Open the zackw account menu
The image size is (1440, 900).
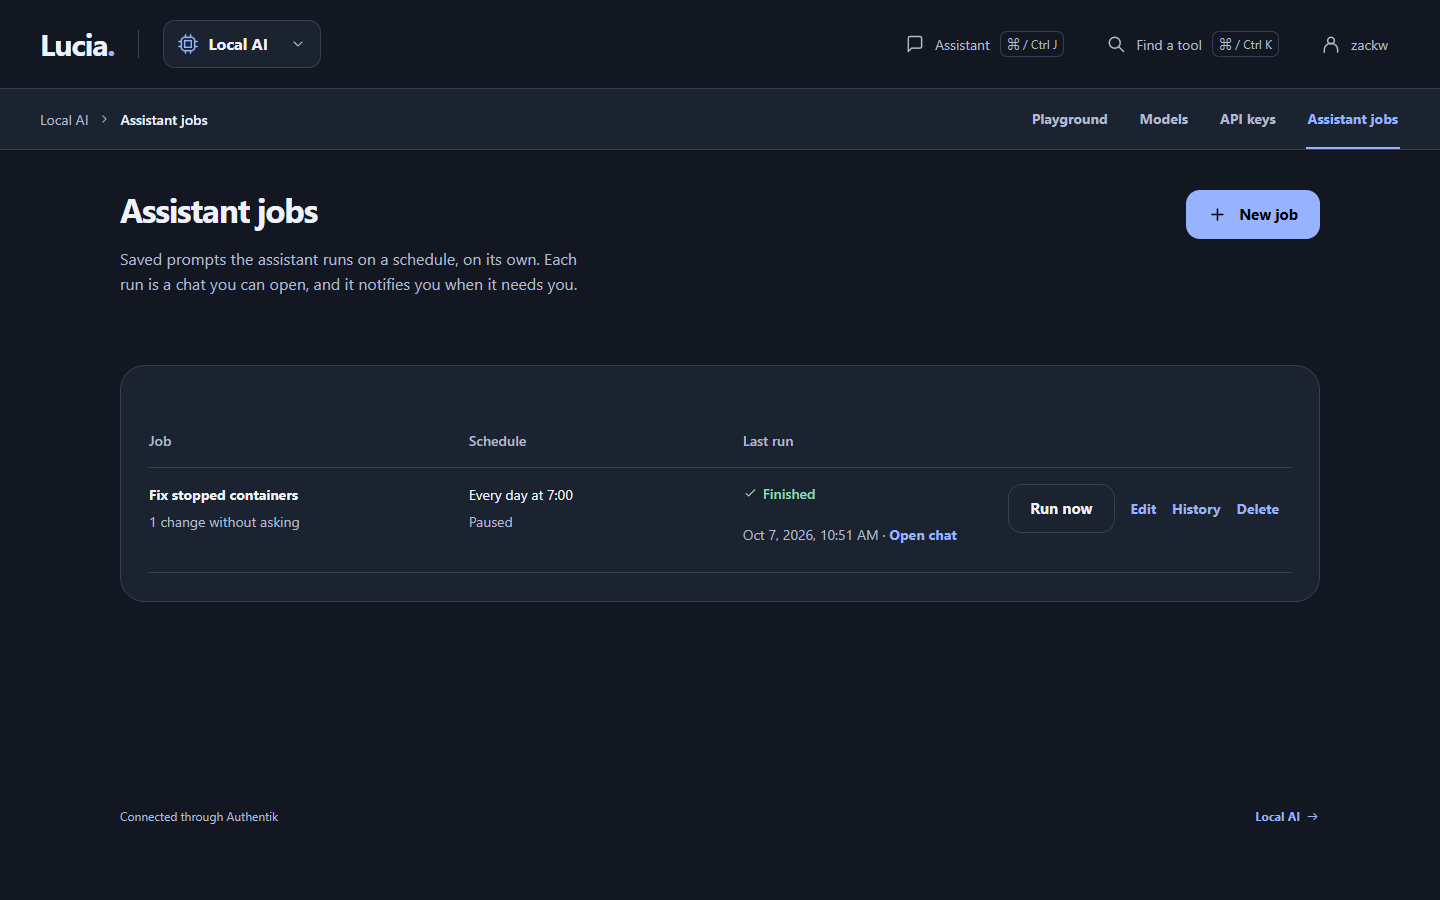tap(1356, 45)
